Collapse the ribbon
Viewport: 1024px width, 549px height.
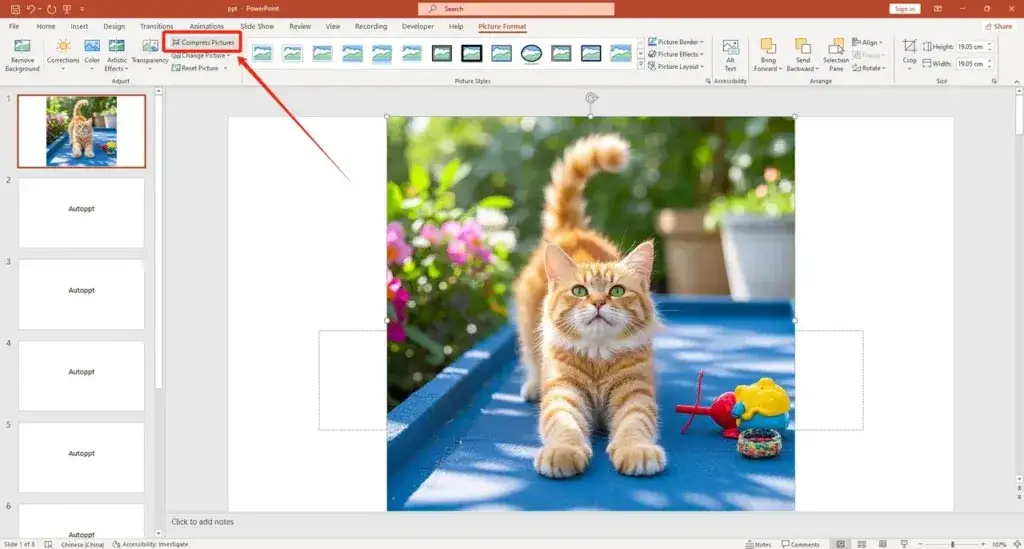1016,82
